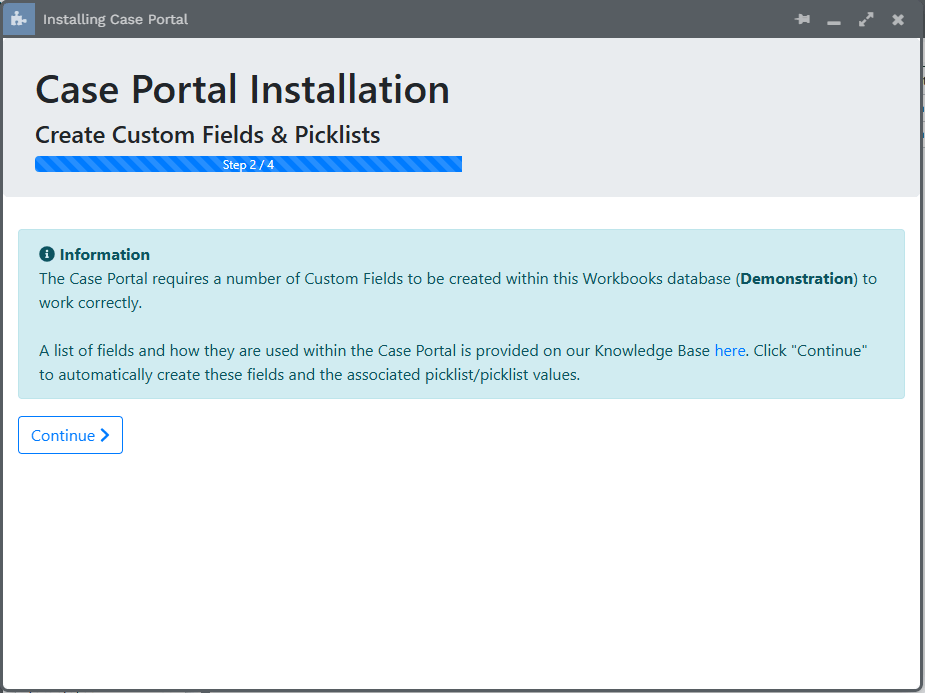Open the Knowledge Base 'here' link
The width and height of the screenshot is (925, 693).
point(730,351)
